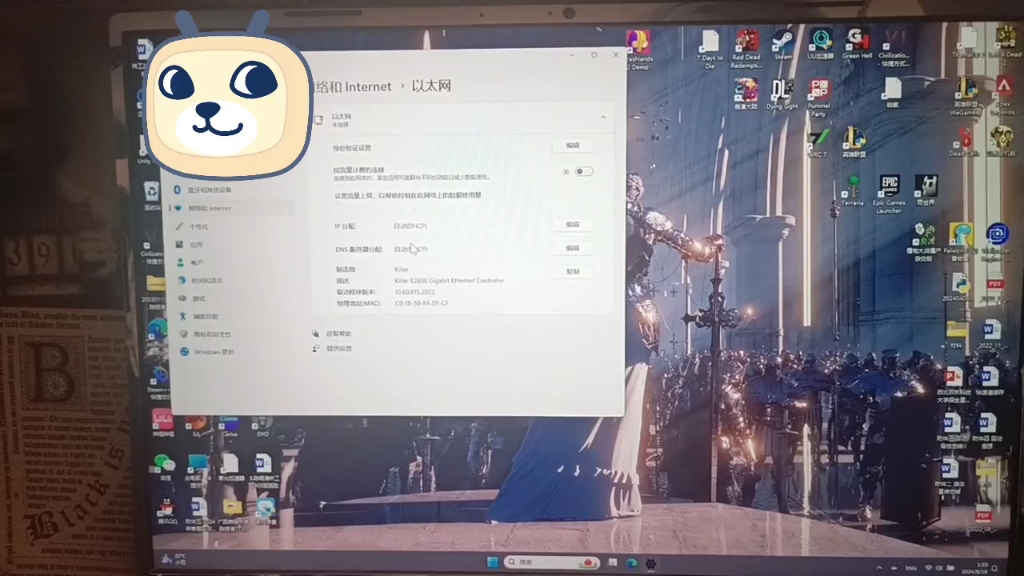
Task: Select the Dead Cells desktop icon
Action: pyautogui.click(x=965, y=142)
